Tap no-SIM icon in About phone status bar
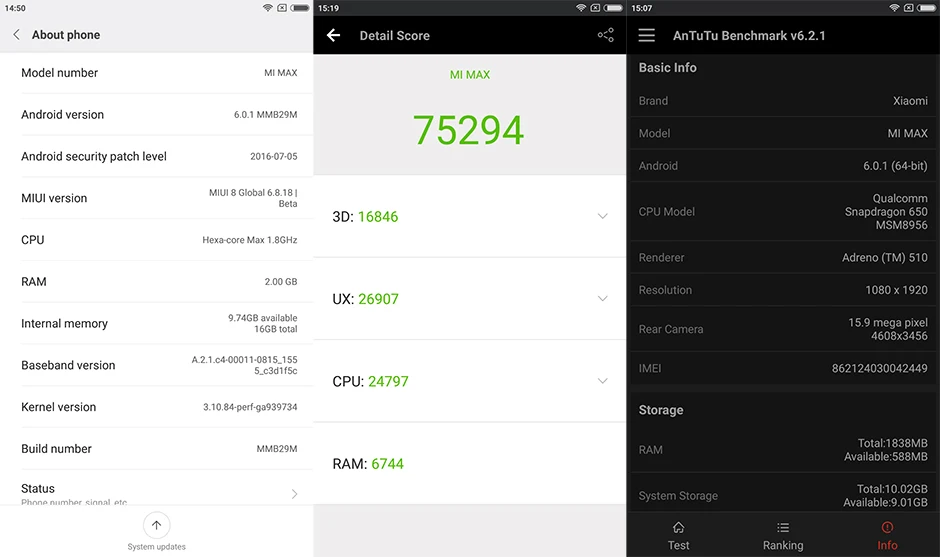940x557 pixels. coord(282,8)
